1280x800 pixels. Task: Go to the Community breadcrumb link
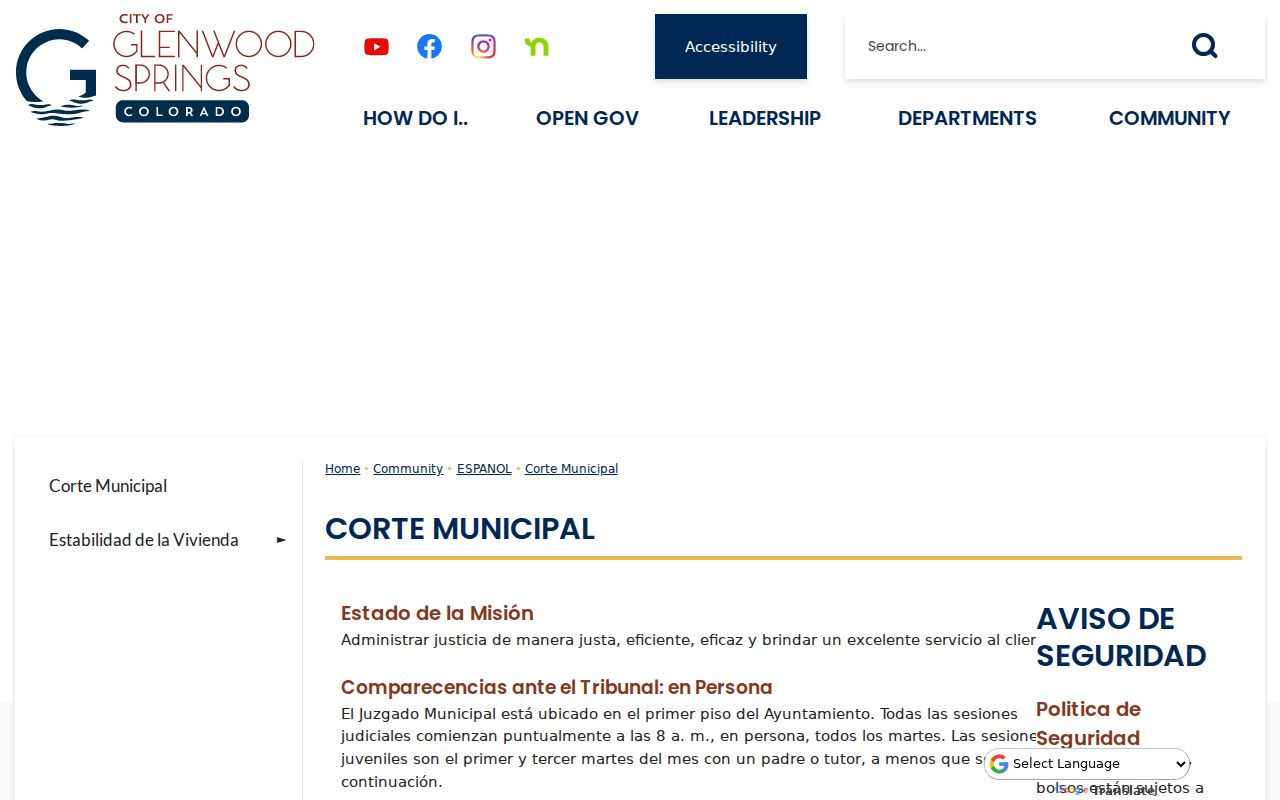(x=408, y=469)
